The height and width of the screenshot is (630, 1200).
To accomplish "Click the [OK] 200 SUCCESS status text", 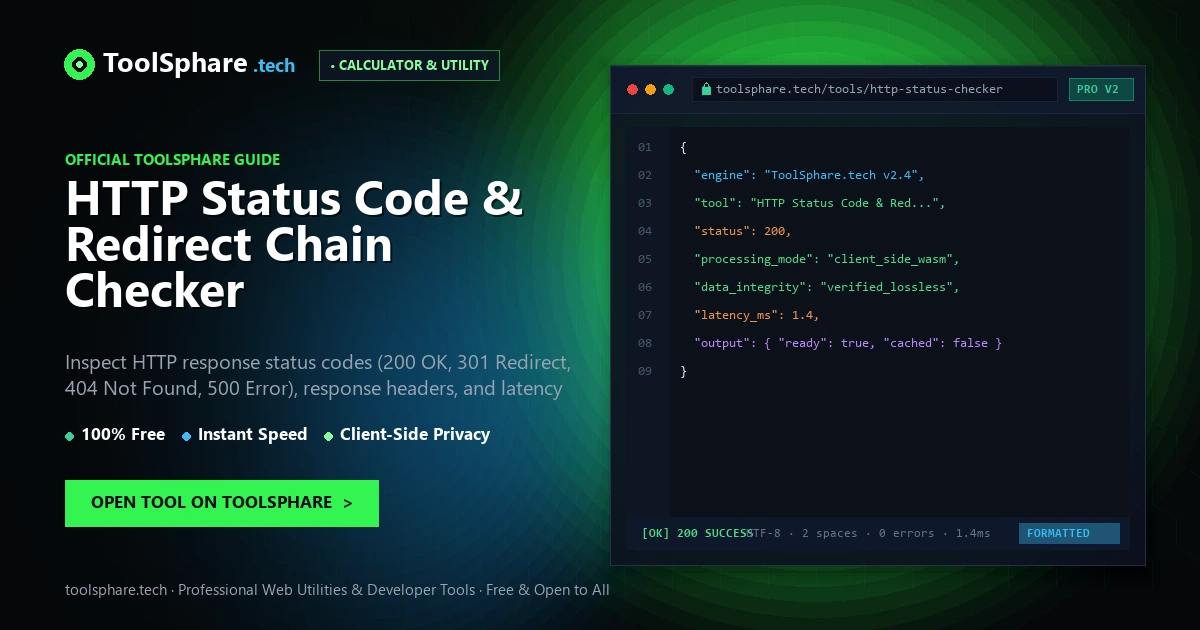I will [697, 533].
